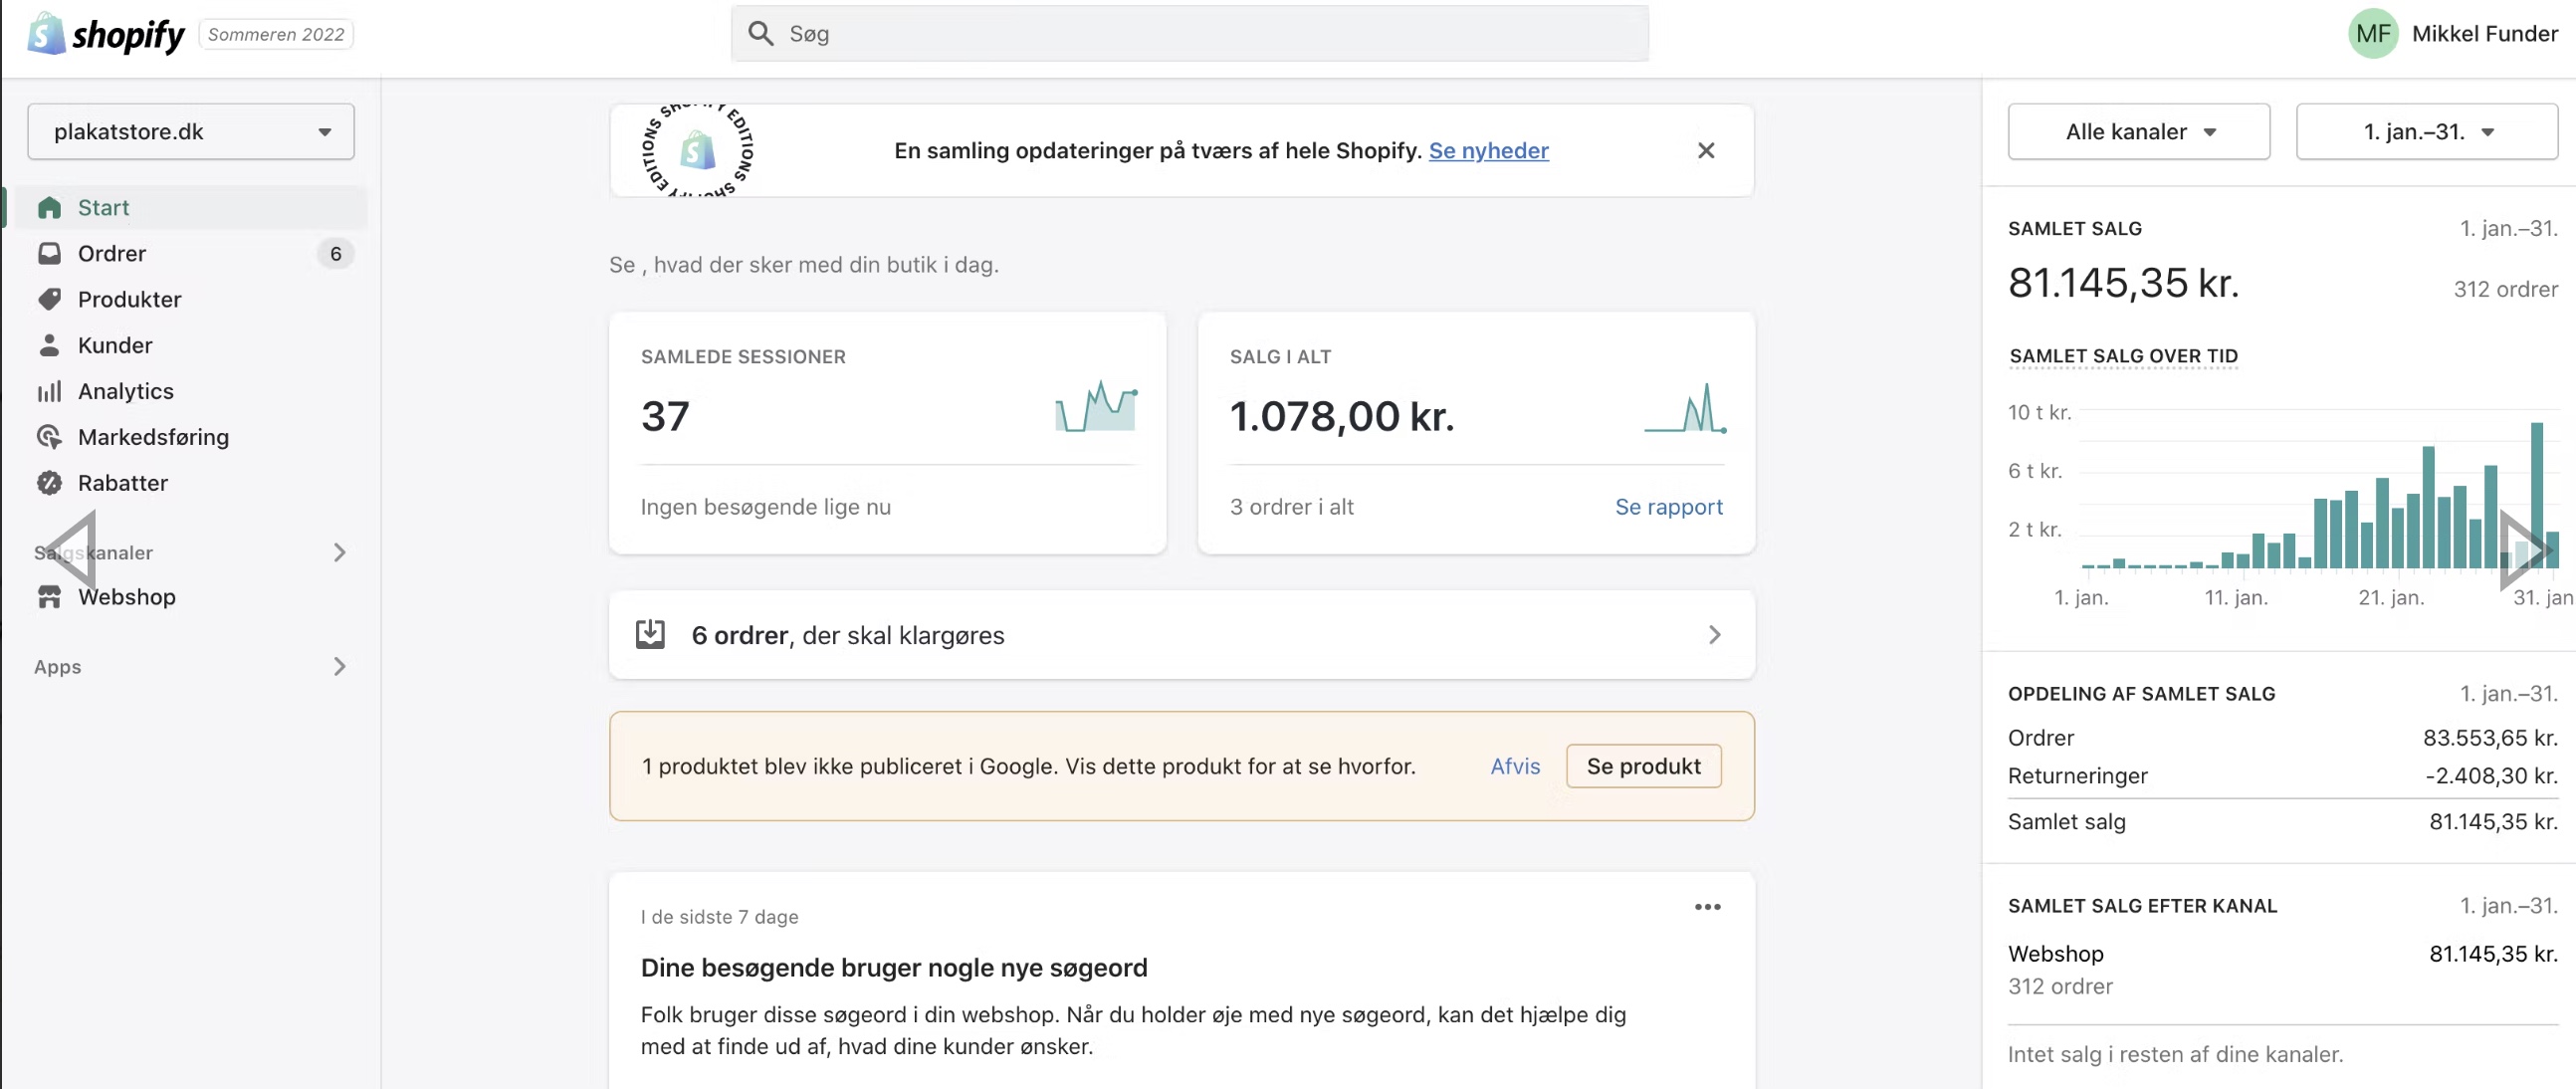Open the 1. jan.–31. date range dropdown

(2426, 132)
